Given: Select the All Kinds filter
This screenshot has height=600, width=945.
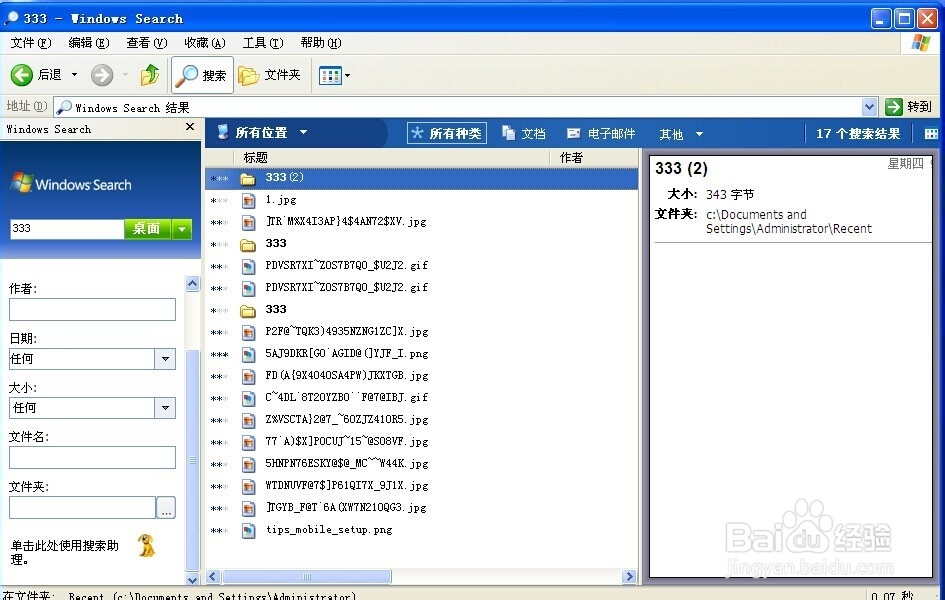Looking at the screenshot, I should tap(447, 133).
